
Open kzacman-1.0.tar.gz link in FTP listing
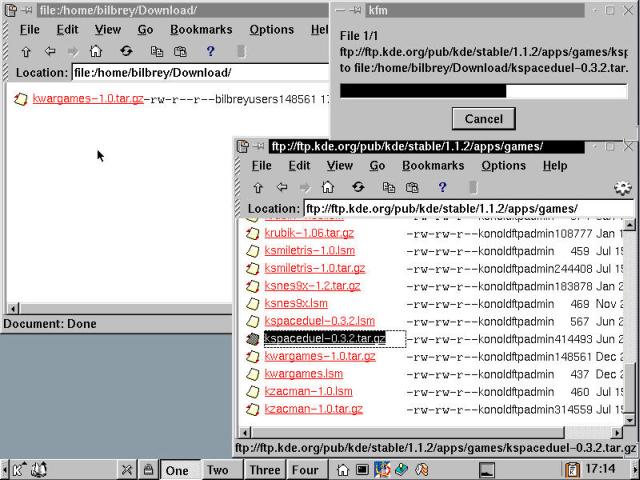click(x=314, y=409)
